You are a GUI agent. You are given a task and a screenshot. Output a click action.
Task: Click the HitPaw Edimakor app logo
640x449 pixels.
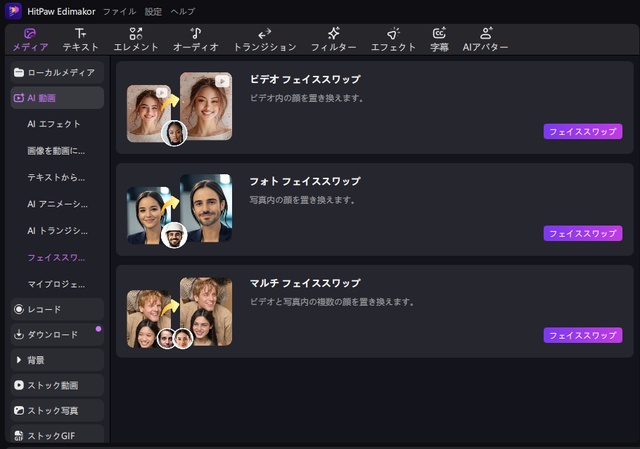click(x=13, y=11)
